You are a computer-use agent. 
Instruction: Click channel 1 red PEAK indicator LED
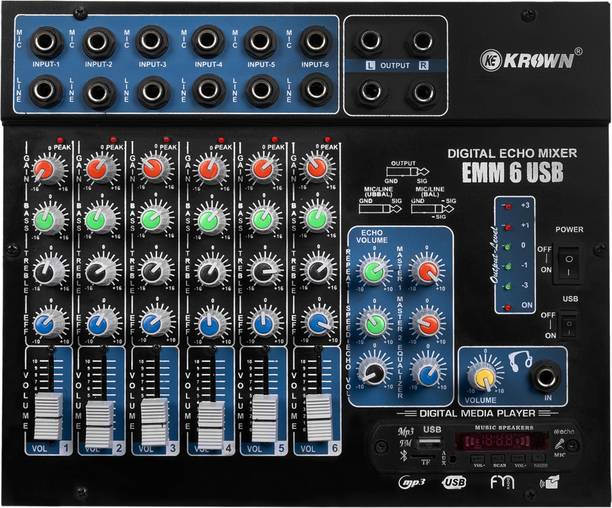point(60,140)
